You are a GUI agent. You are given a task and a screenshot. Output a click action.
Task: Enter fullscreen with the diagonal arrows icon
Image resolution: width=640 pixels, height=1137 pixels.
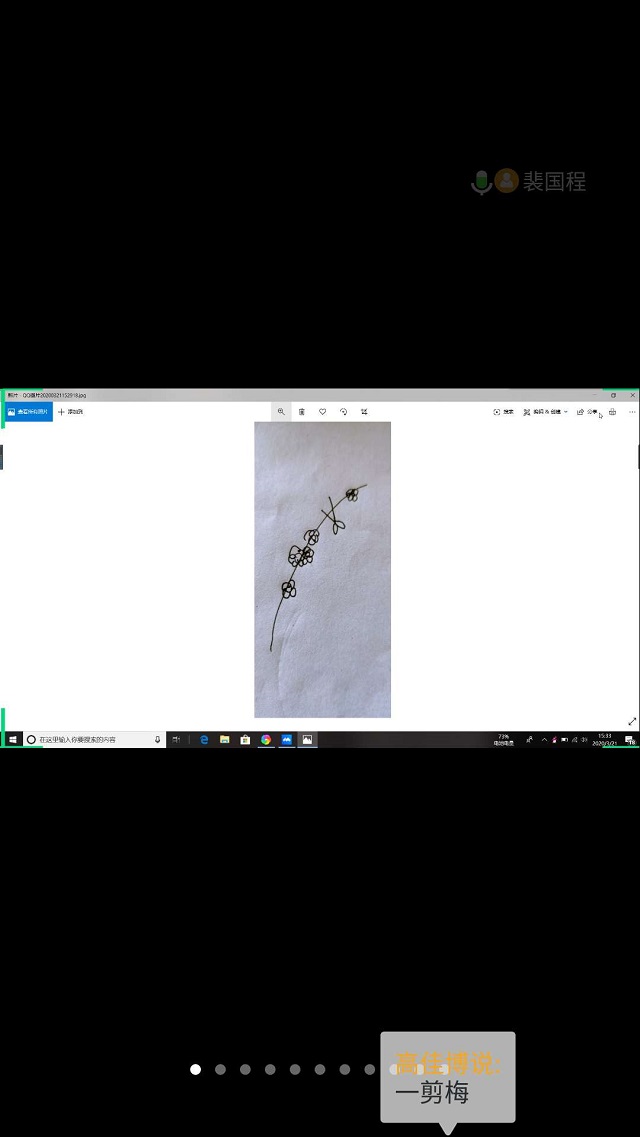[631, 721]
